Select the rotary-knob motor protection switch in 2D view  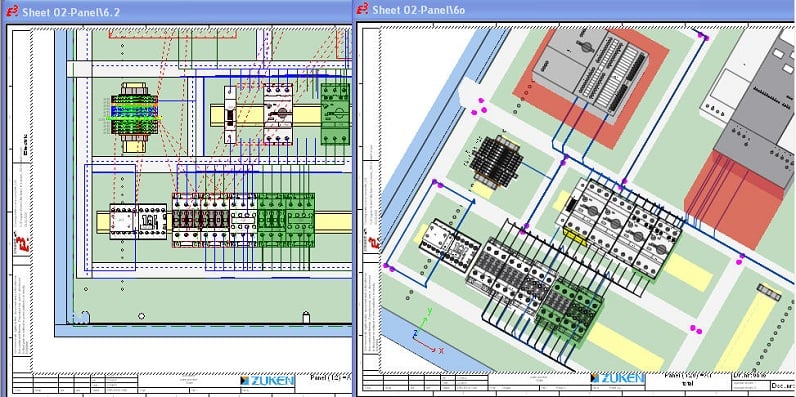[278, 114]
